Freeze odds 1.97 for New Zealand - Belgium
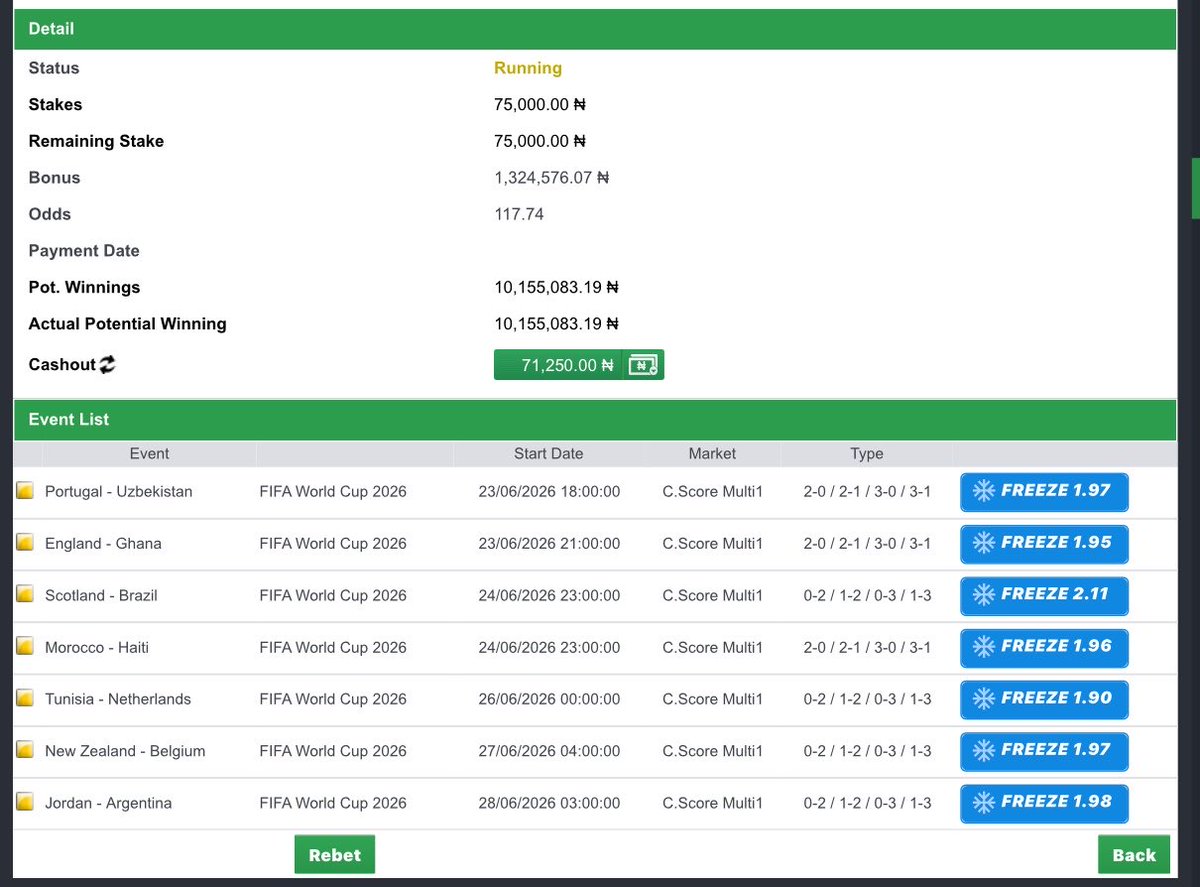 pos(1044,751)
